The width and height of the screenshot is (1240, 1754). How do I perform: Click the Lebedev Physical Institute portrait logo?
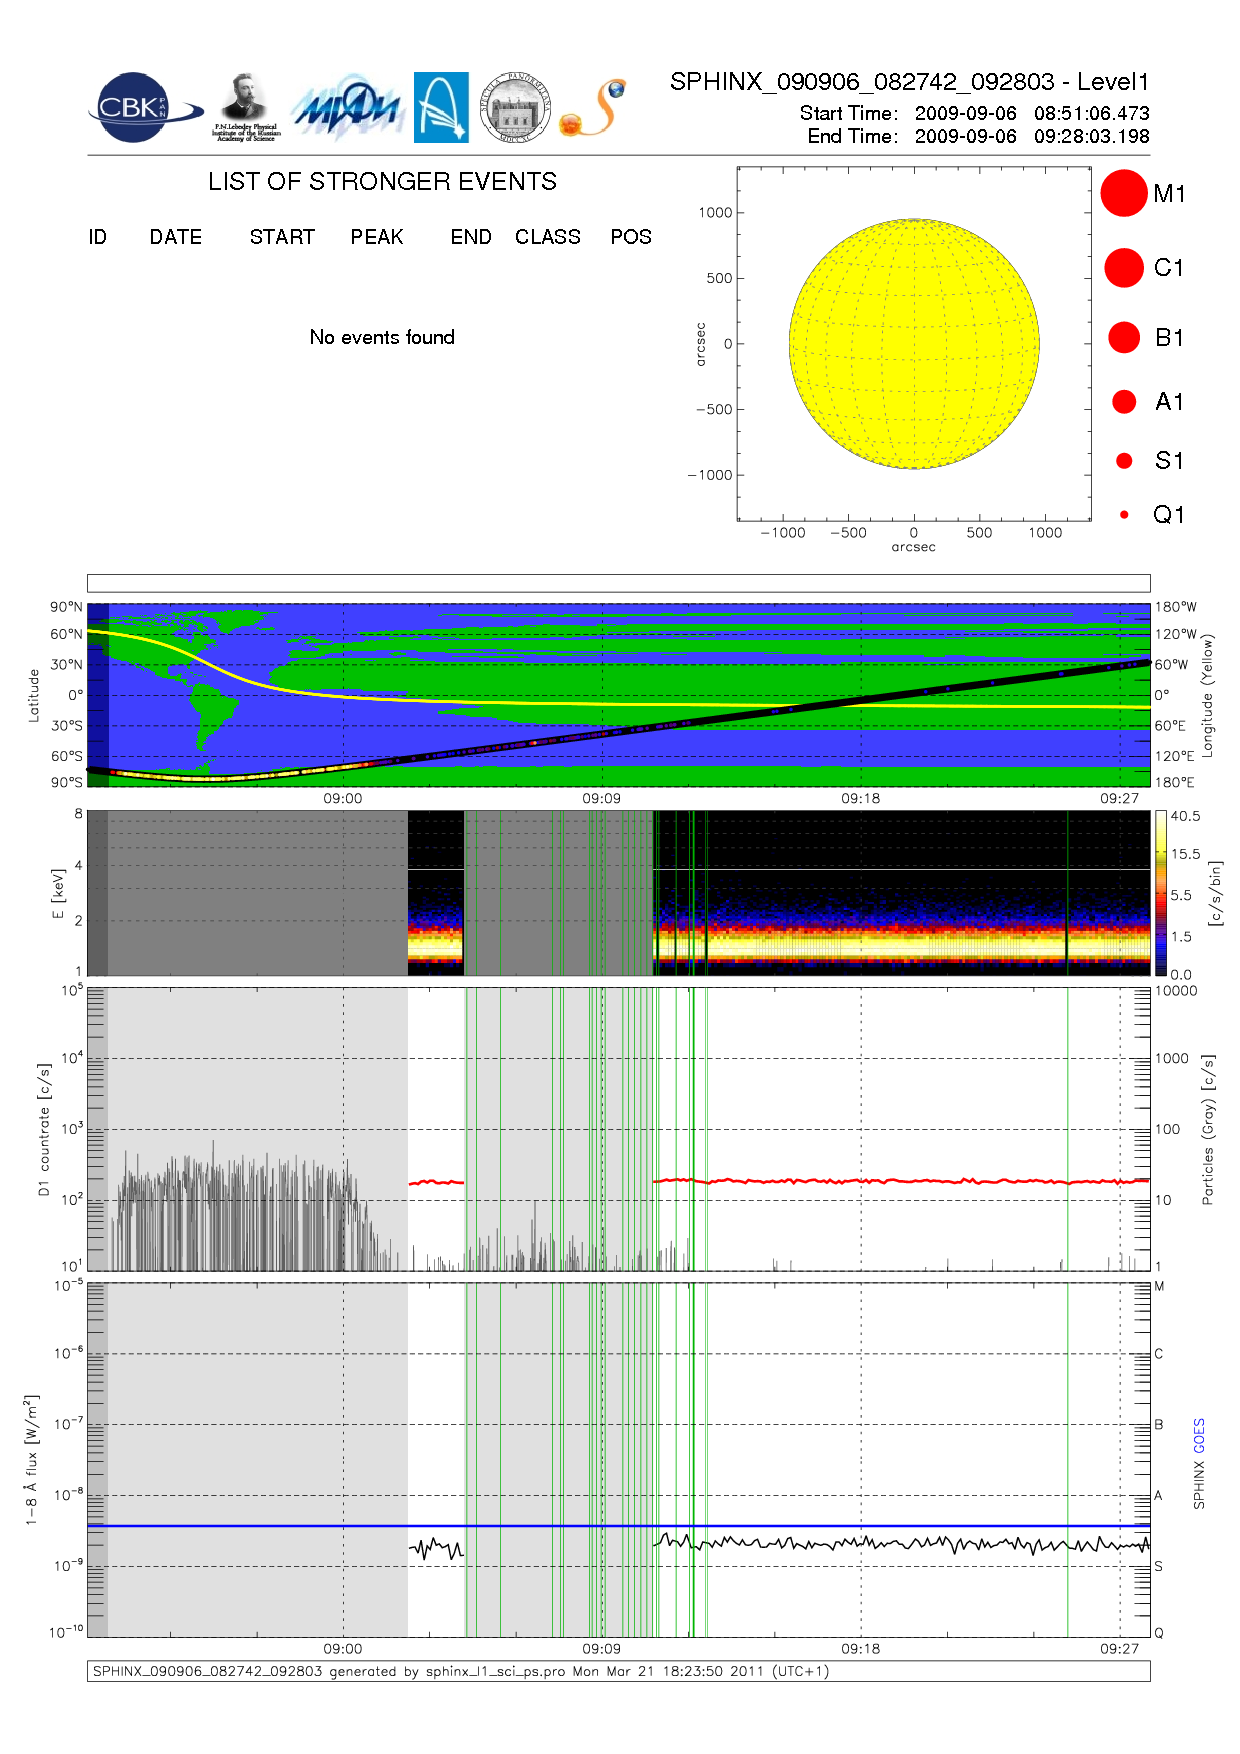click(x=245, y=106)
